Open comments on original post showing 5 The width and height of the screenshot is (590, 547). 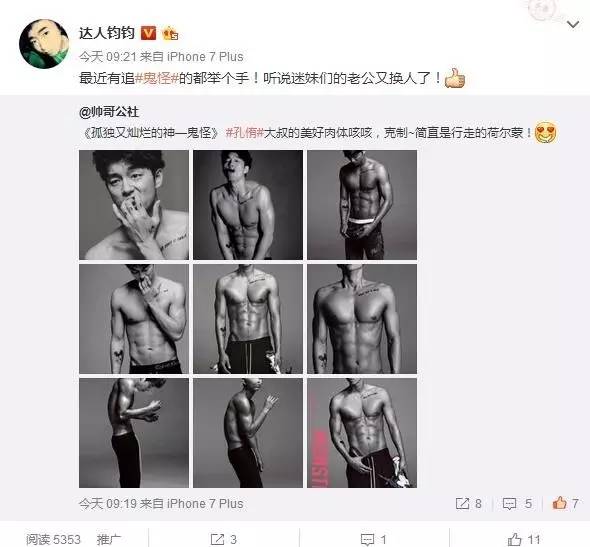[x=517, y=503]
